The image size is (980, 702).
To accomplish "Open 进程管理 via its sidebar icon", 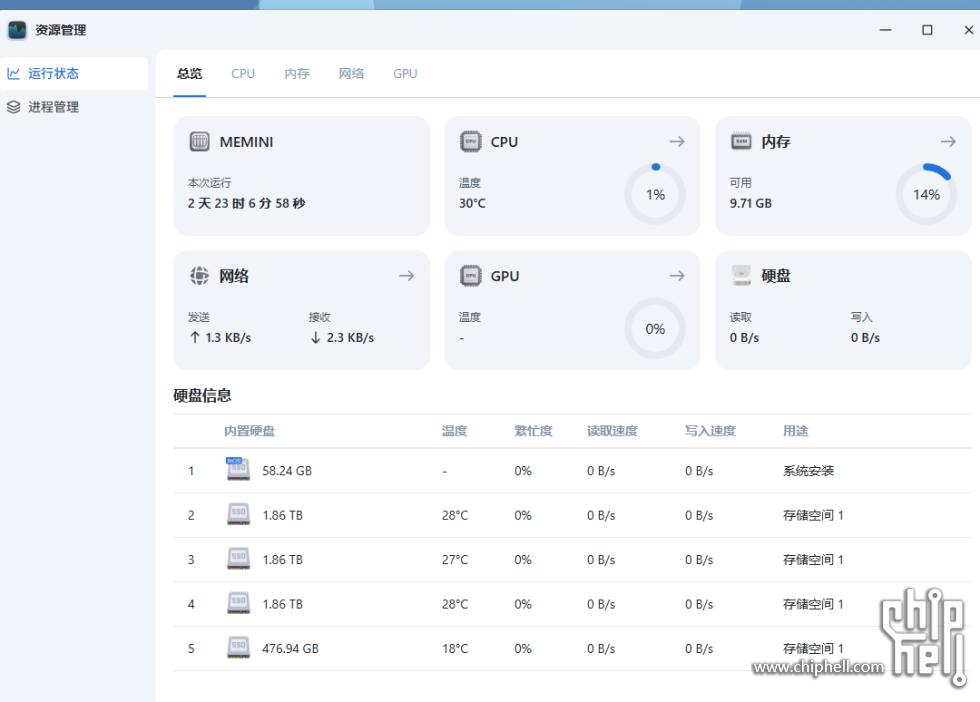I will pos(14,107).
